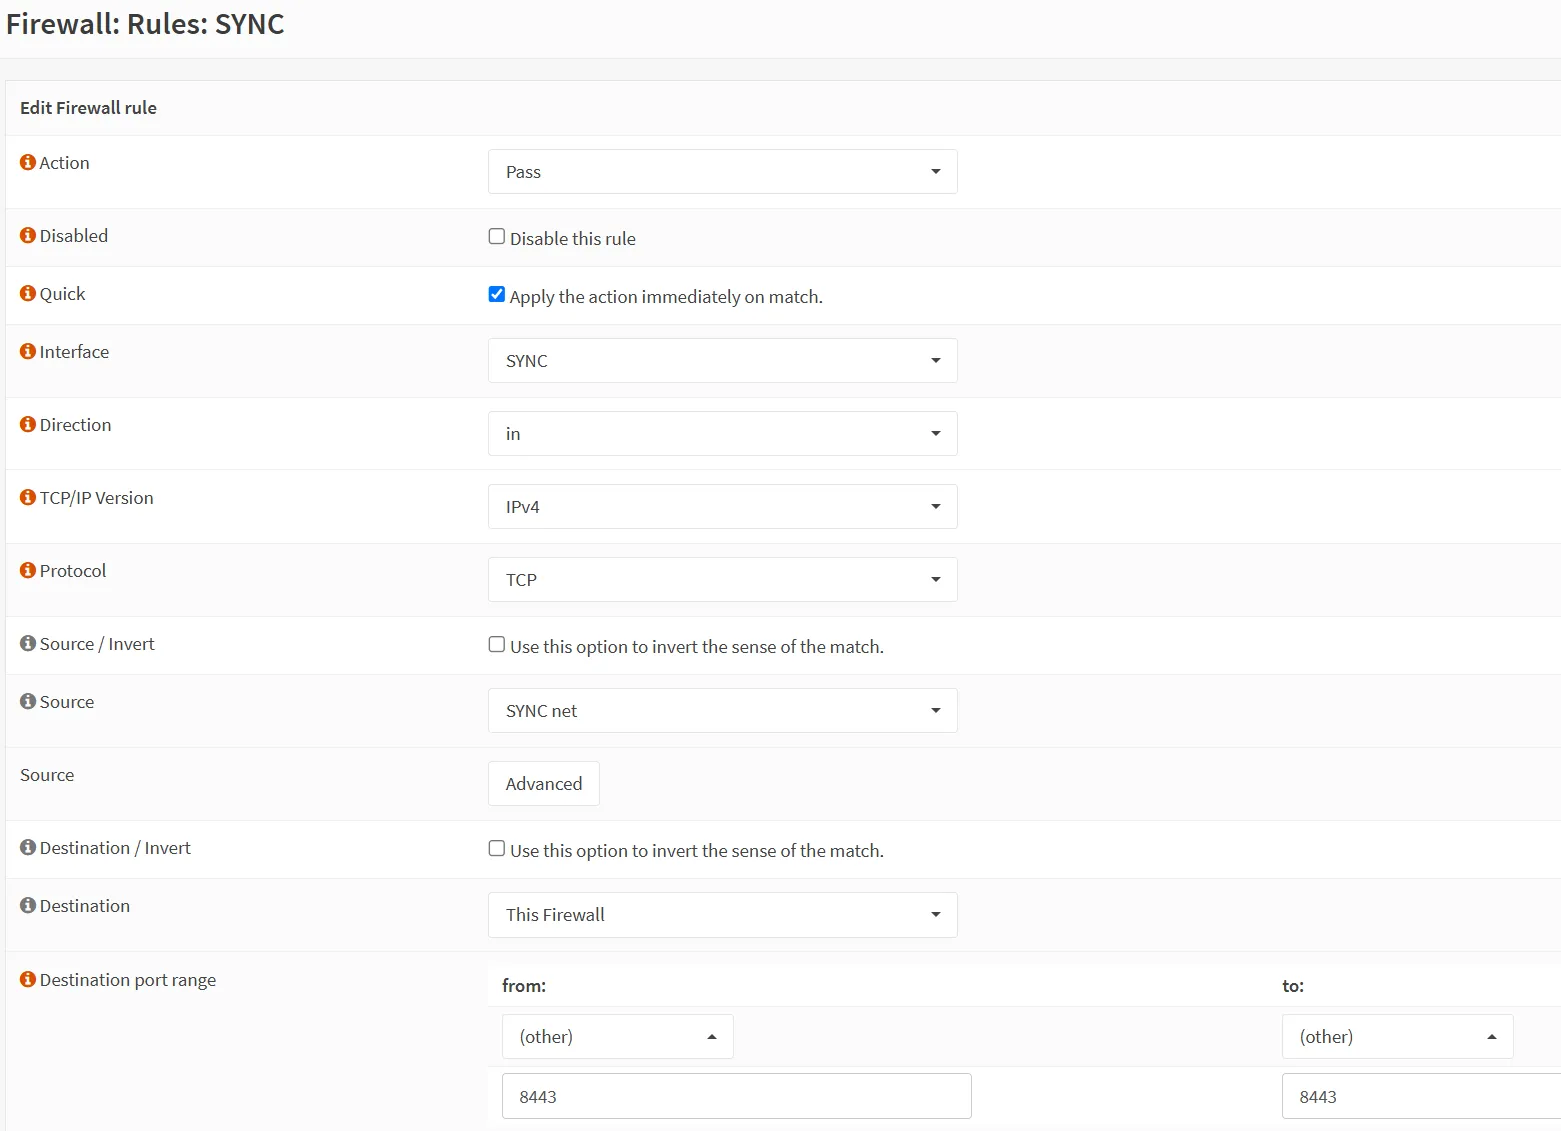
Task: Open the Direction dropdown showing in
Action: (x=722, y=433)
